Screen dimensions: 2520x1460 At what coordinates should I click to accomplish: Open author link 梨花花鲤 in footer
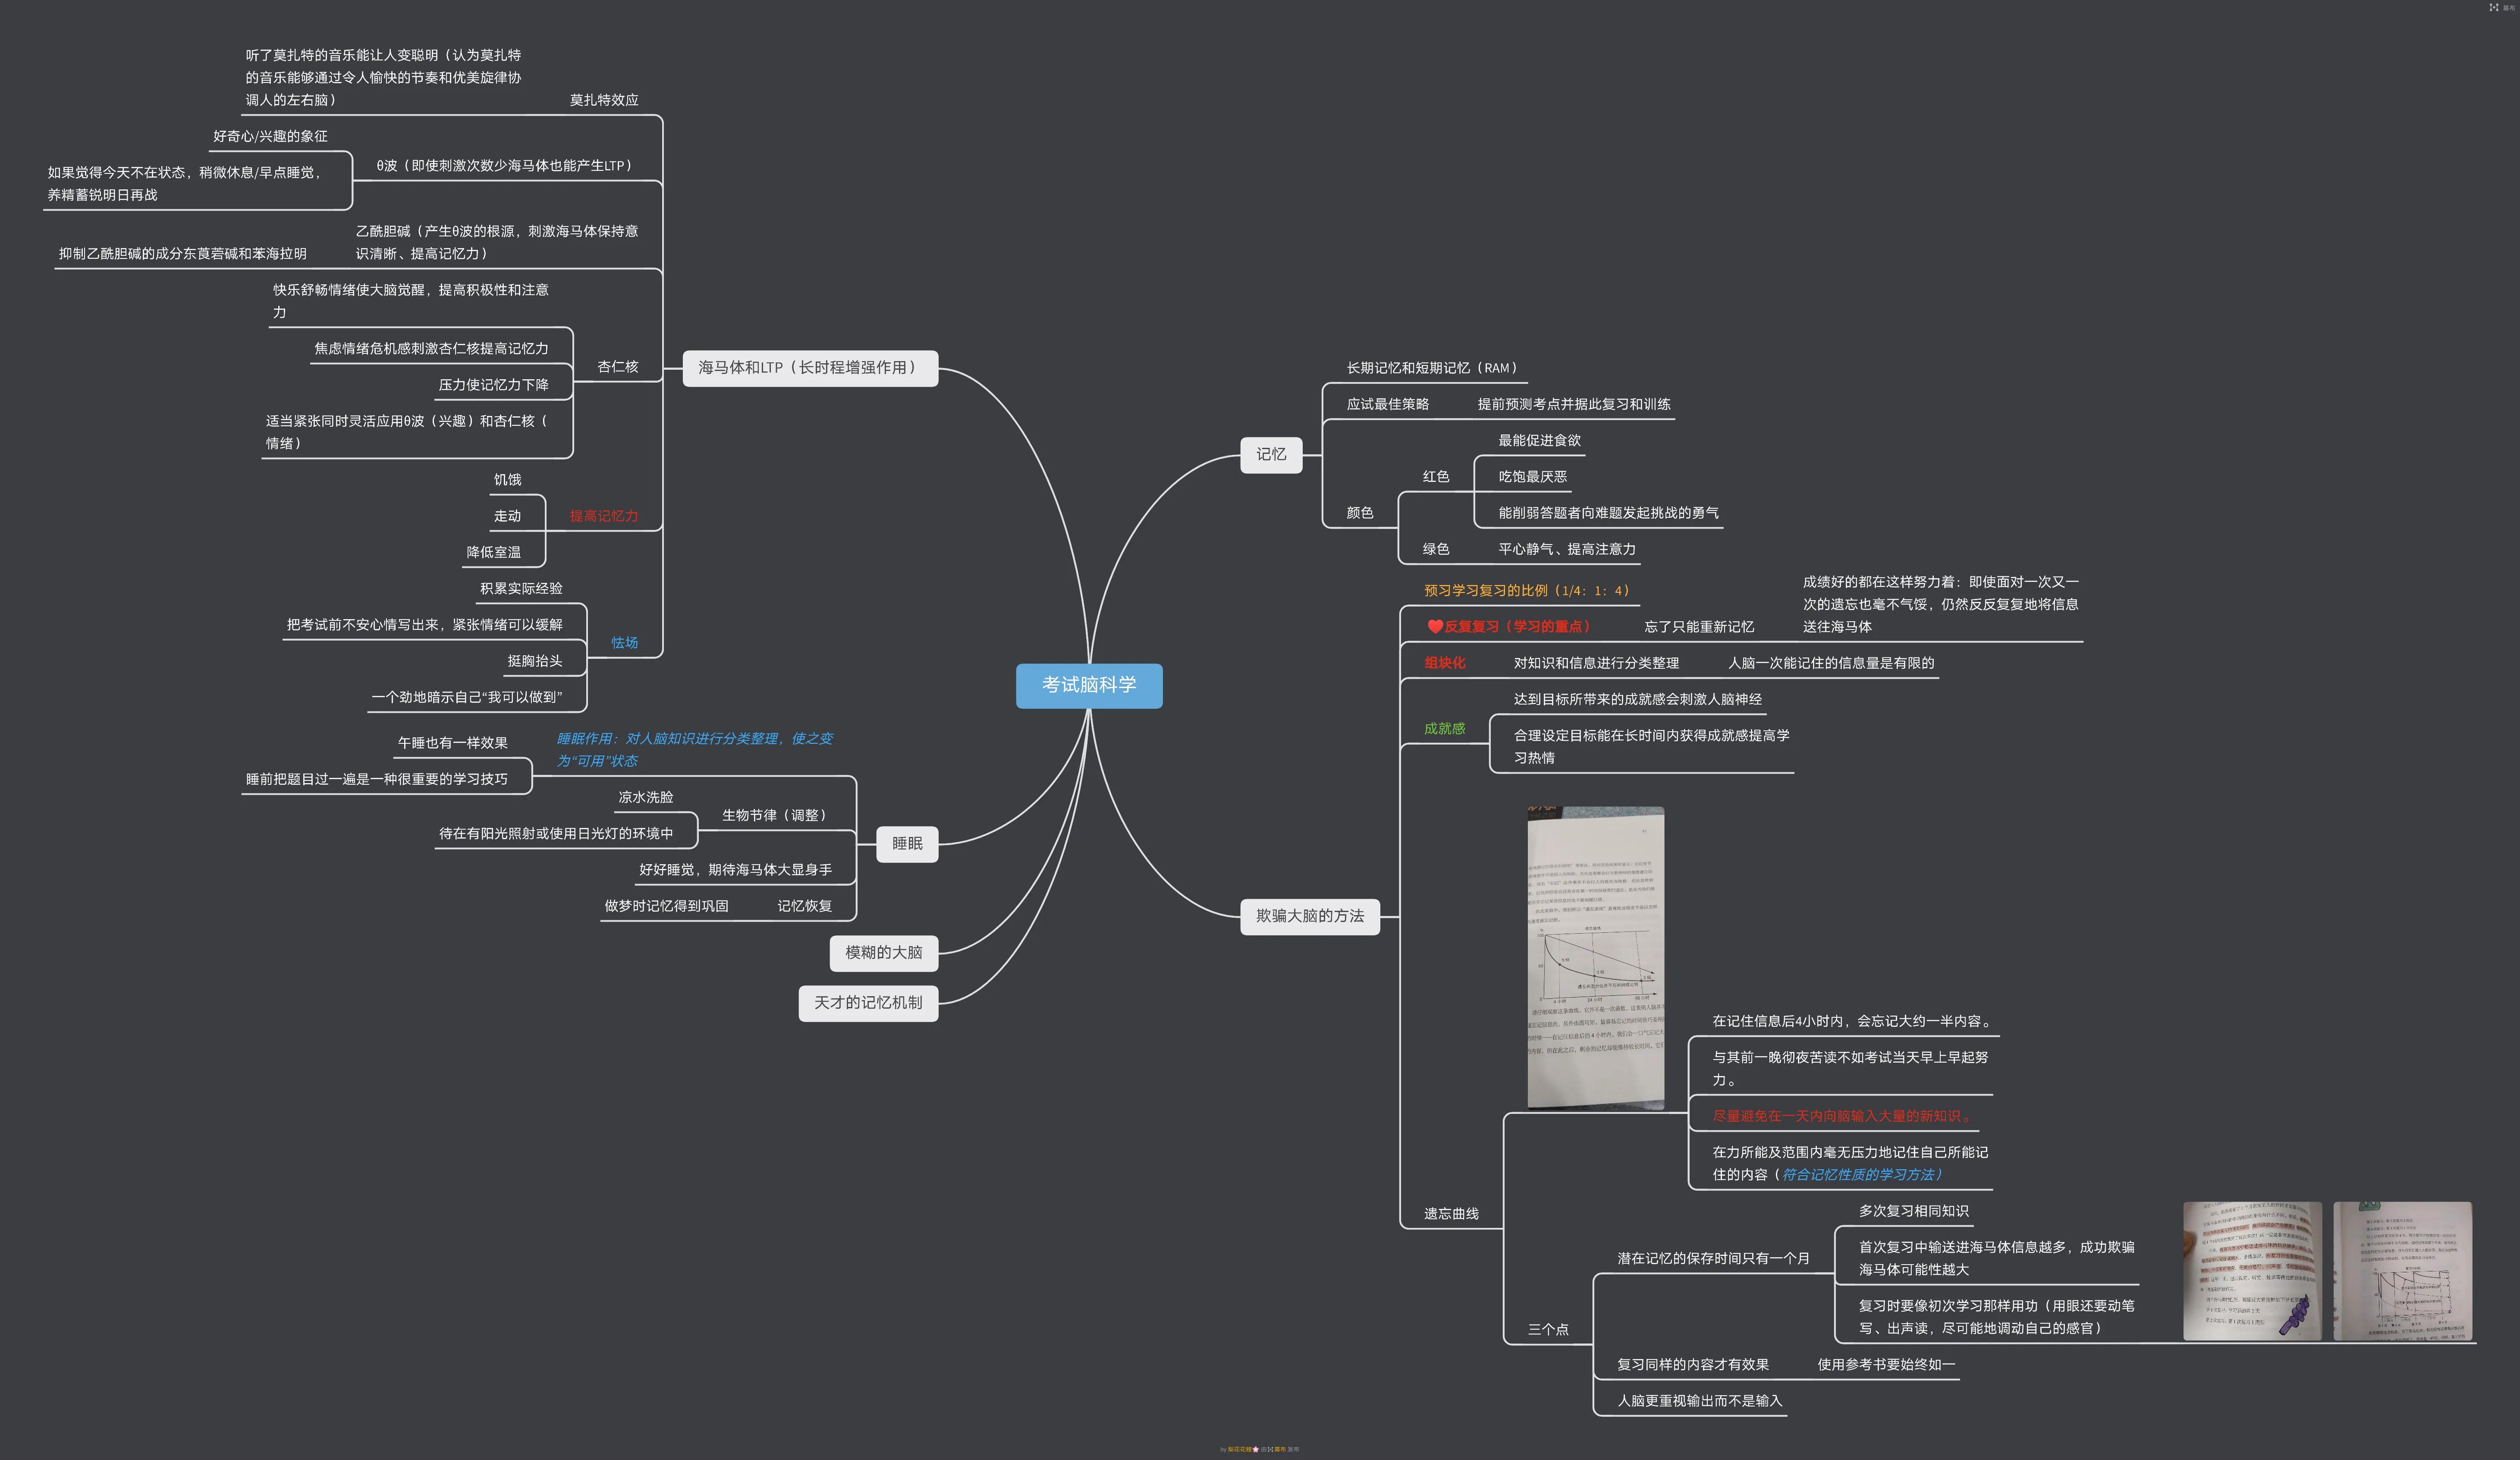coord(1240,1449)
